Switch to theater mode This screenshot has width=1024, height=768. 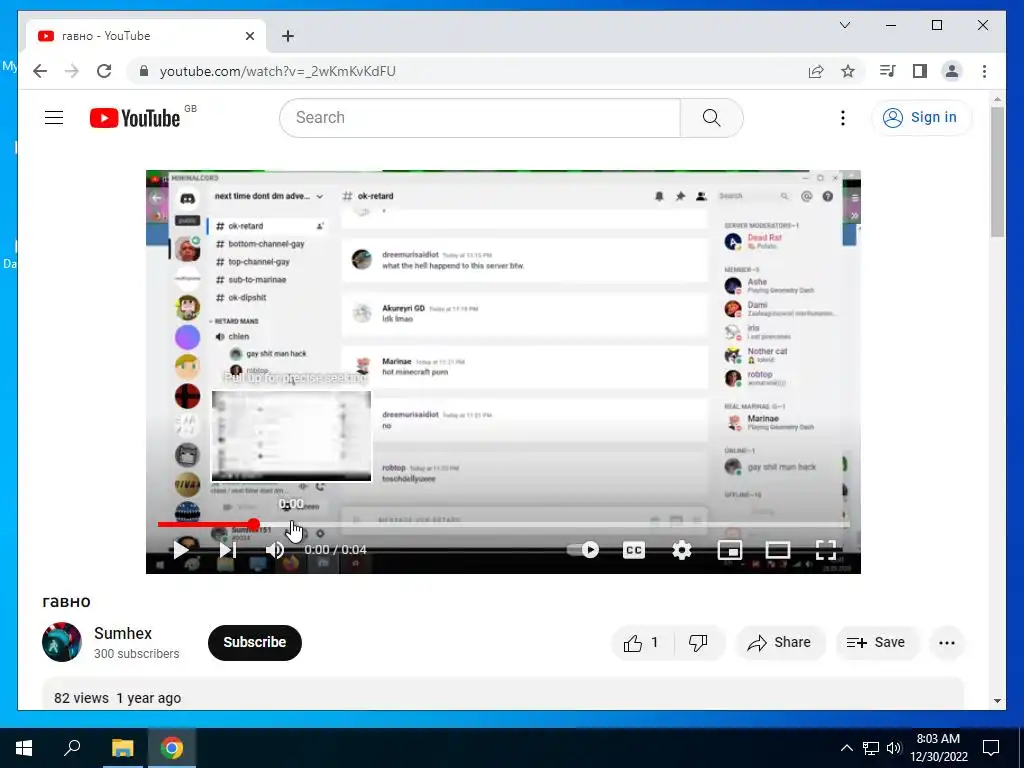click(778, 550)
